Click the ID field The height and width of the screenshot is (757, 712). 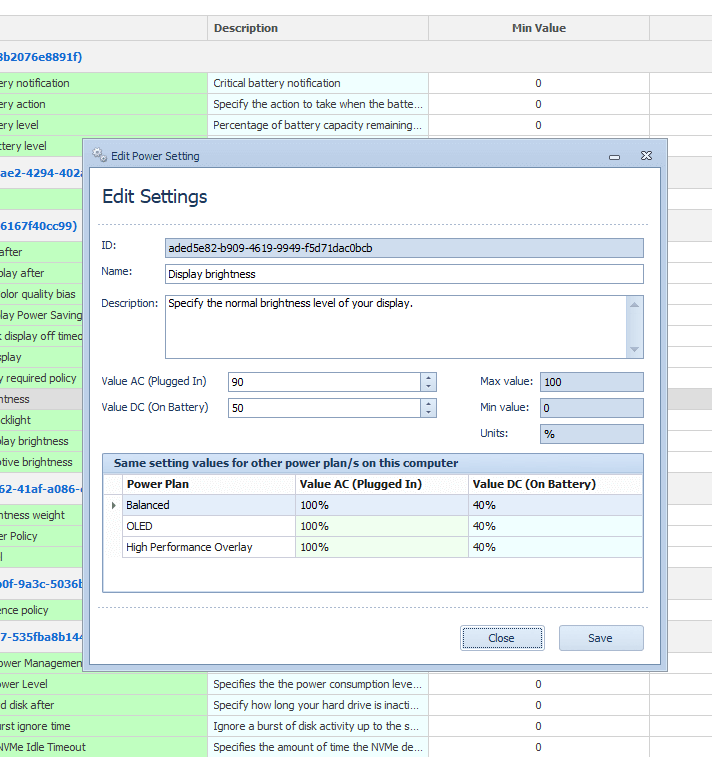[x=404, y=248]
